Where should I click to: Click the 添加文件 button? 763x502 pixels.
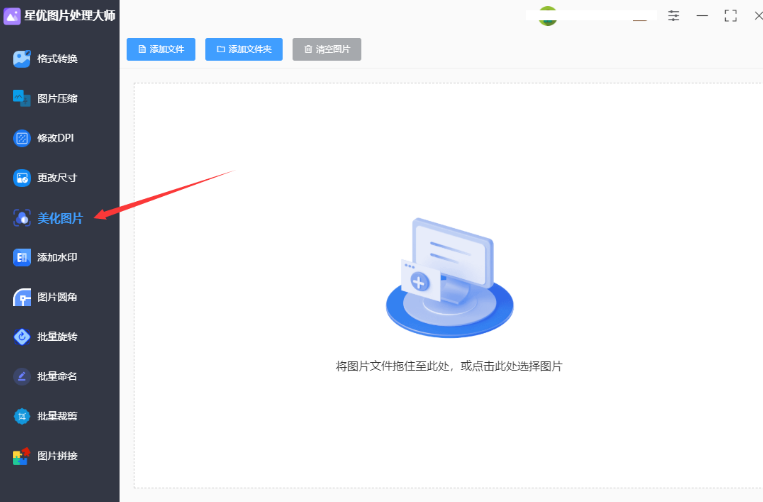[161, 49]
